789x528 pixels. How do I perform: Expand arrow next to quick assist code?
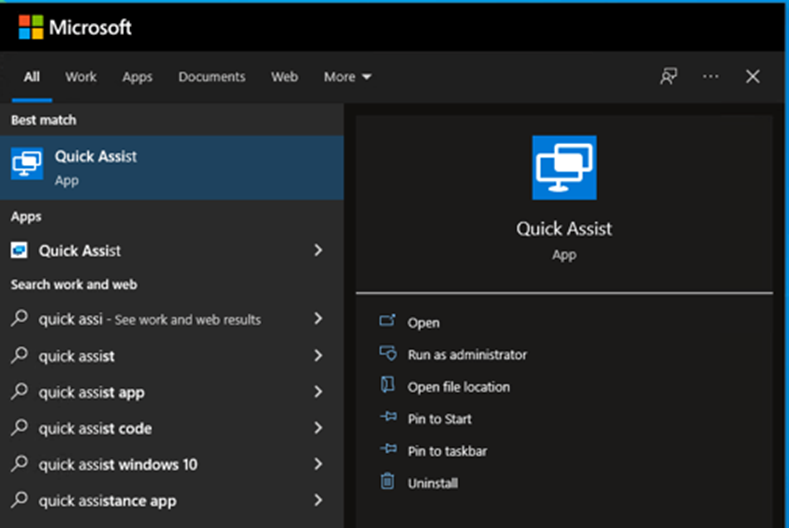(318, 428)
